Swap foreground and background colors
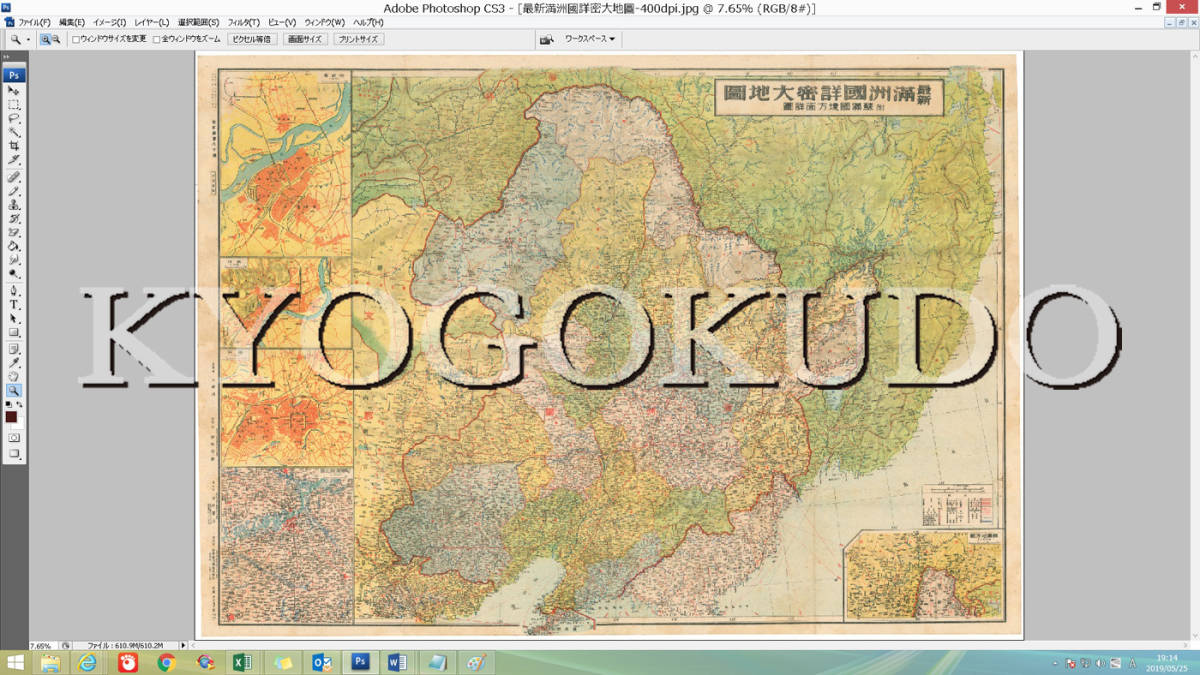Image resolution: width=1200 pixels, height=675 pixels. coord(20,405)
